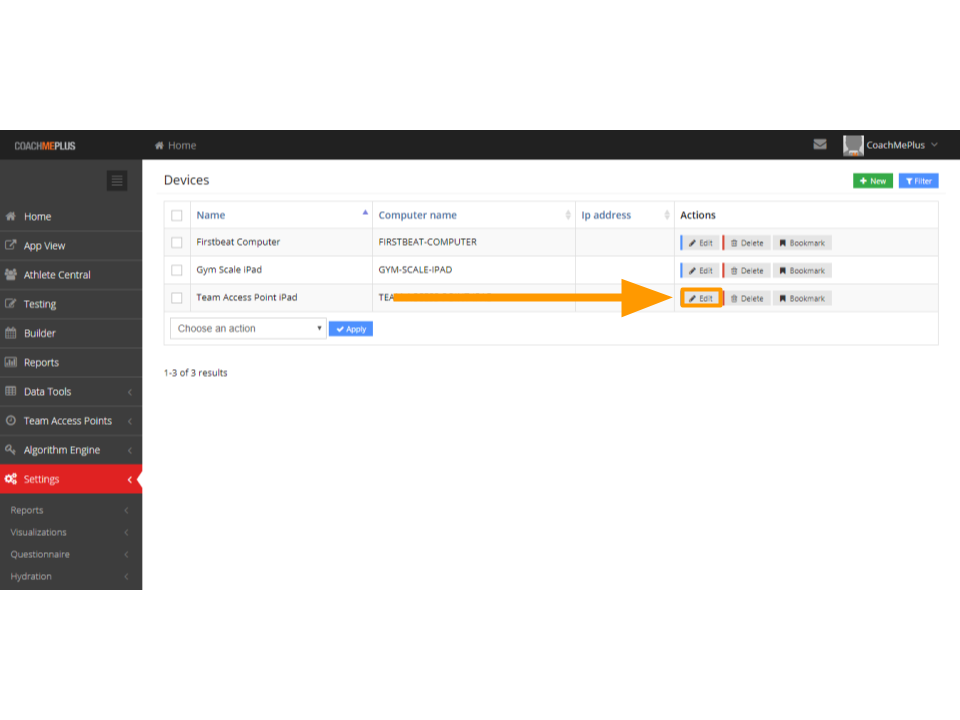This screenshot has width=960, height=720.
Task: Open App View menu item
Action: pos(71,246)
